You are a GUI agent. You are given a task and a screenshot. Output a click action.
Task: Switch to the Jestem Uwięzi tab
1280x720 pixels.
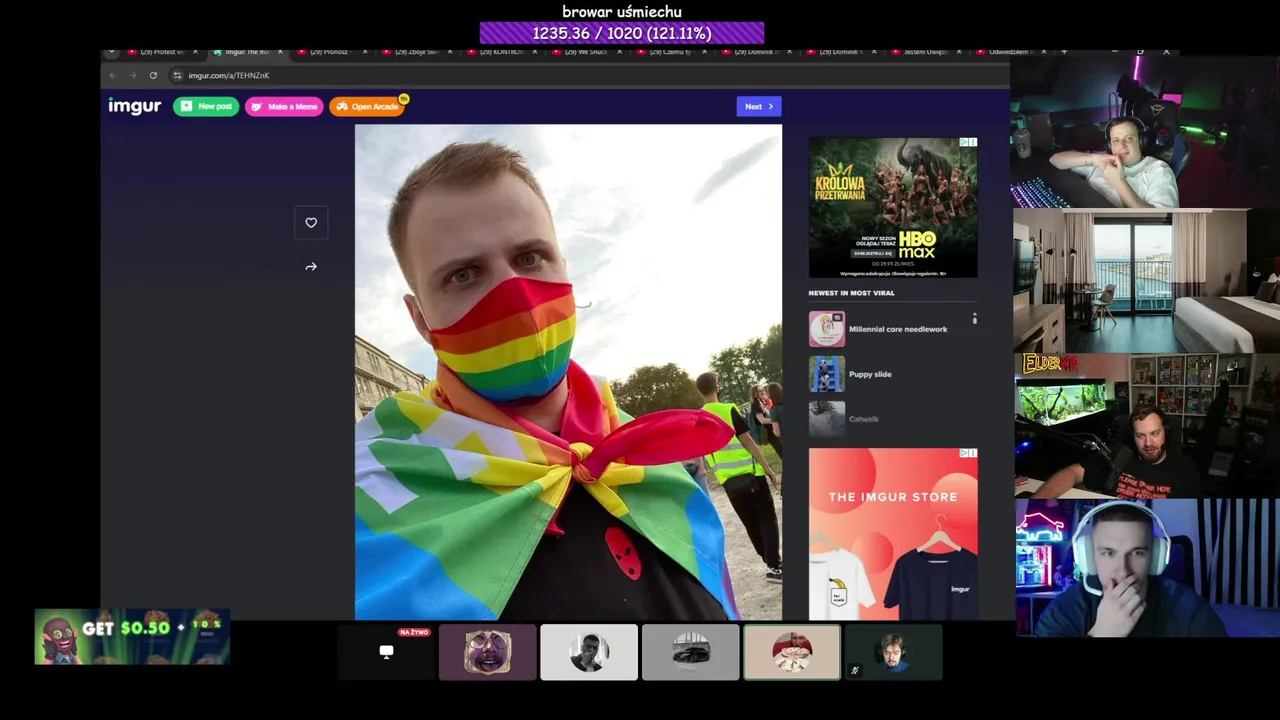point(925,52)
